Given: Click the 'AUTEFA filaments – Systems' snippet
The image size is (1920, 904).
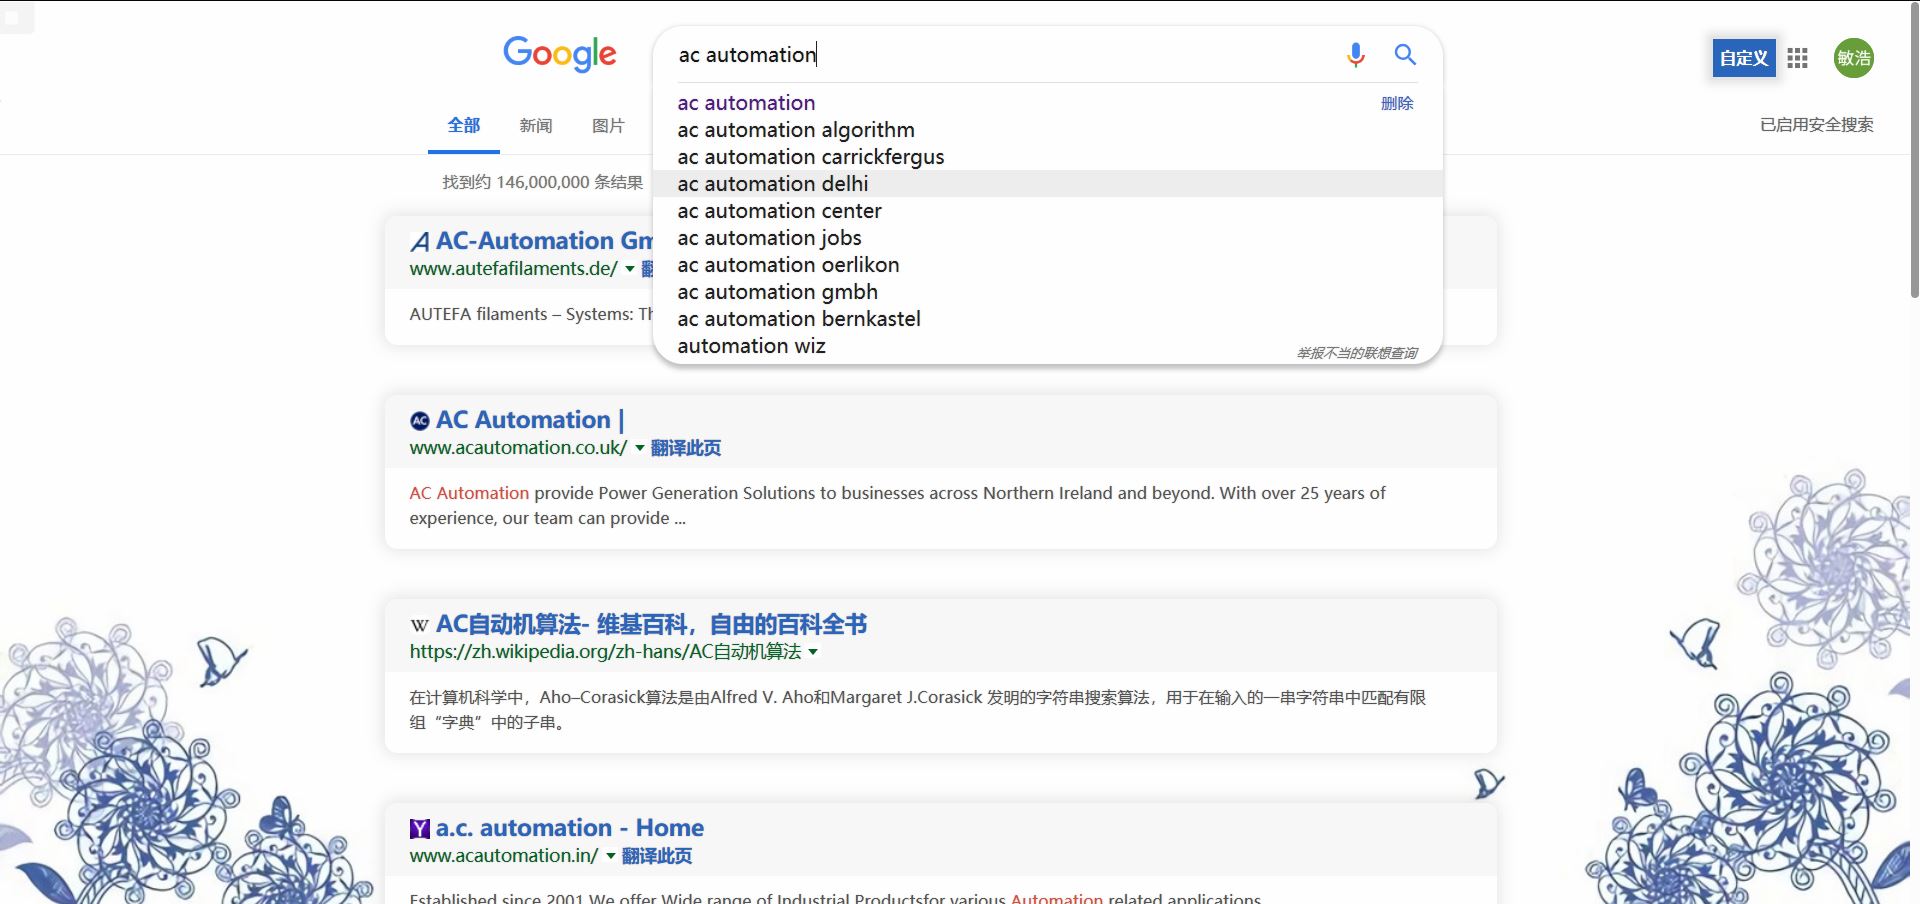Looking at the screenshot, I should point(531,314).
